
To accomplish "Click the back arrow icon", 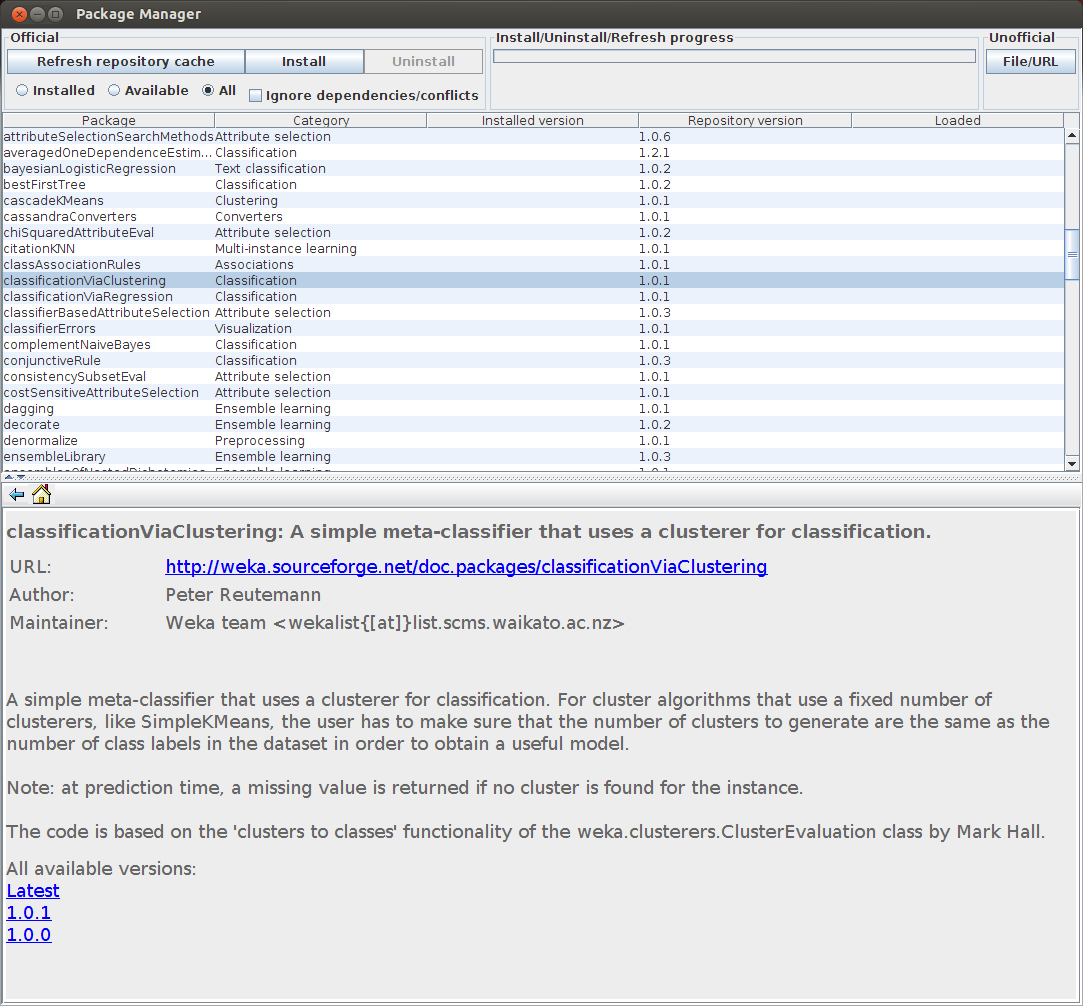I will 17,494.
